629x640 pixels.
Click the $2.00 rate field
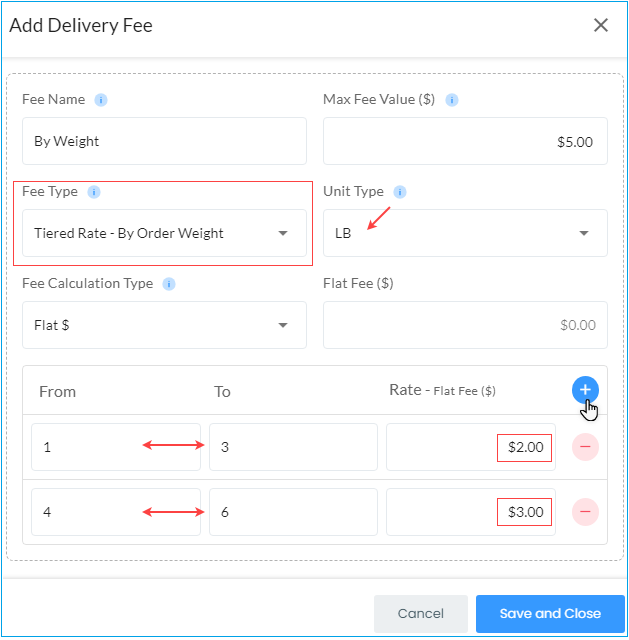click(x=471, y=447)
